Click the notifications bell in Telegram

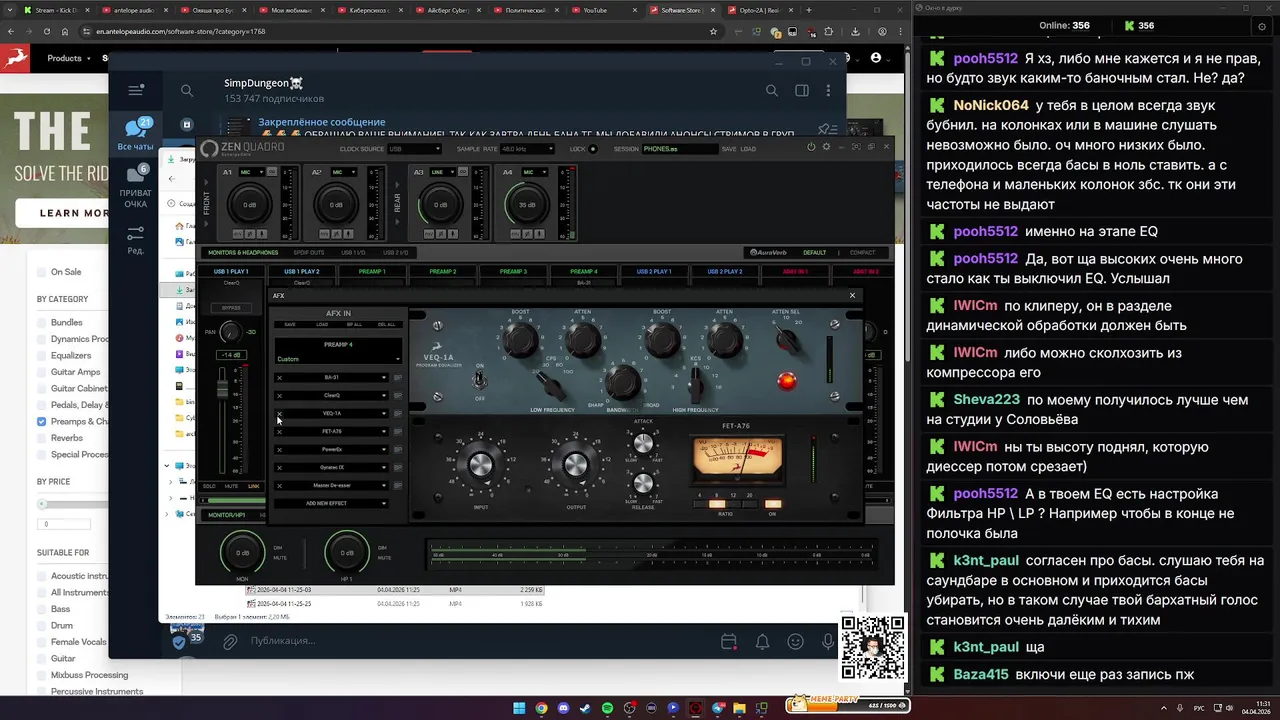pos(762,641)
